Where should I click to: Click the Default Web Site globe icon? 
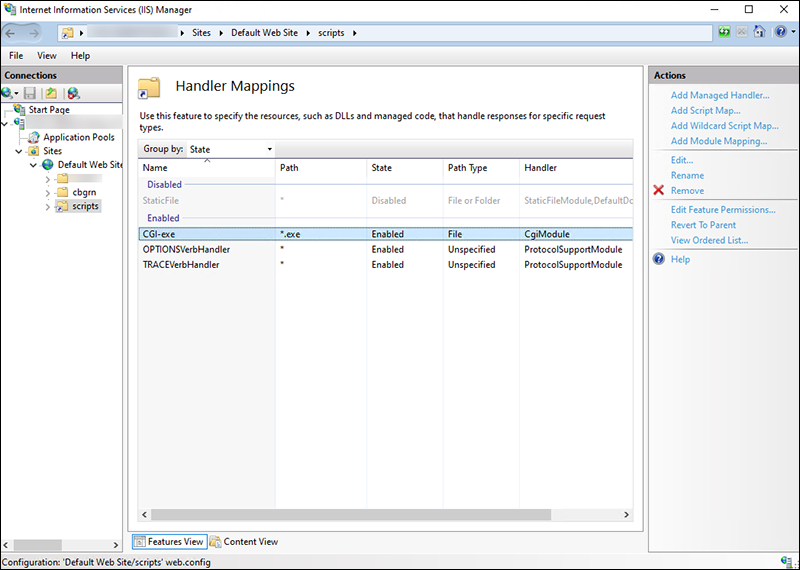[x=48, y=165]
